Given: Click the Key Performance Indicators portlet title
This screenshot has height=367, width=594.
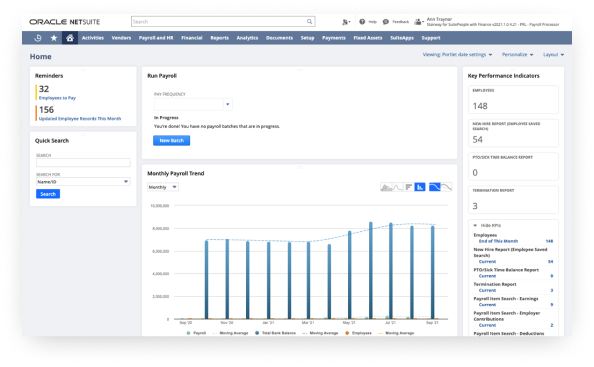Looking at the screenshot, I should click(503, 76).
